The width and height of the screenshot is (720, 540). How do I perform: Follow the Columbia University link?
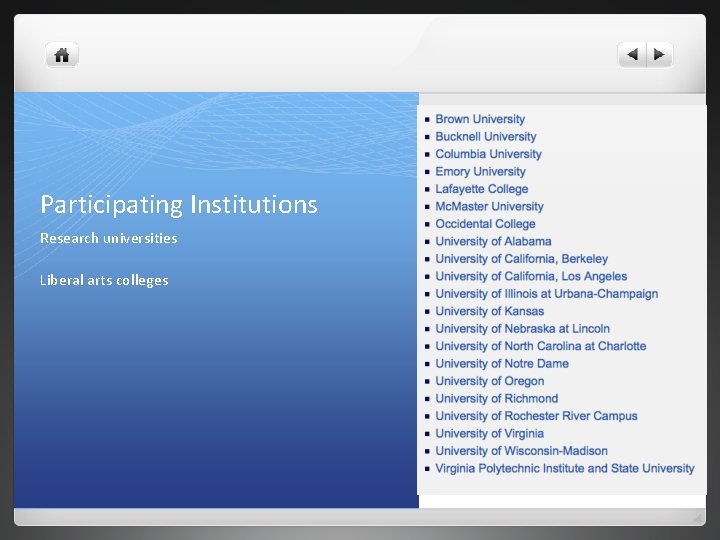pyautogui.click(x=489, y=154)
